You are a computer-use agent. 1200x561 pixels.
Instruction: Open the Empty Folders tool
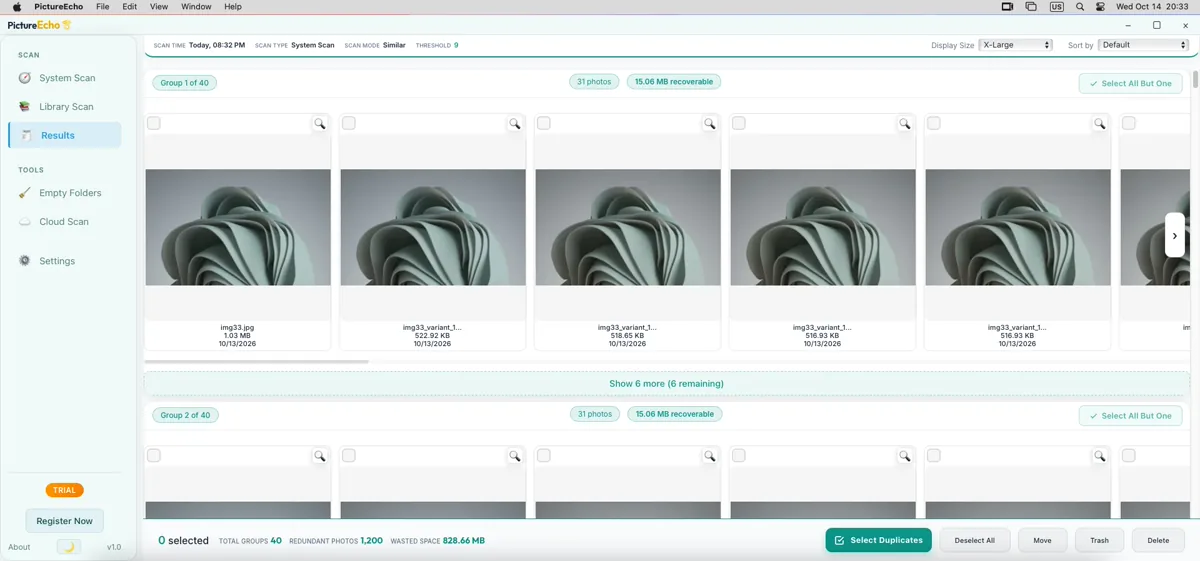pos(65,193)
